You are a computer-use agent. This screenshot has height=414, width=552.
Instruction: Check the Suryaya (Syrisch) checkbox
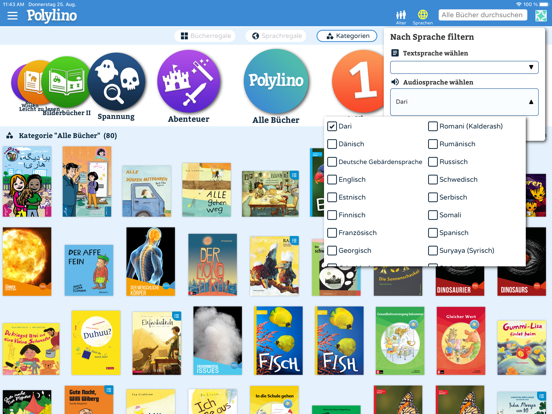[433, 250]
